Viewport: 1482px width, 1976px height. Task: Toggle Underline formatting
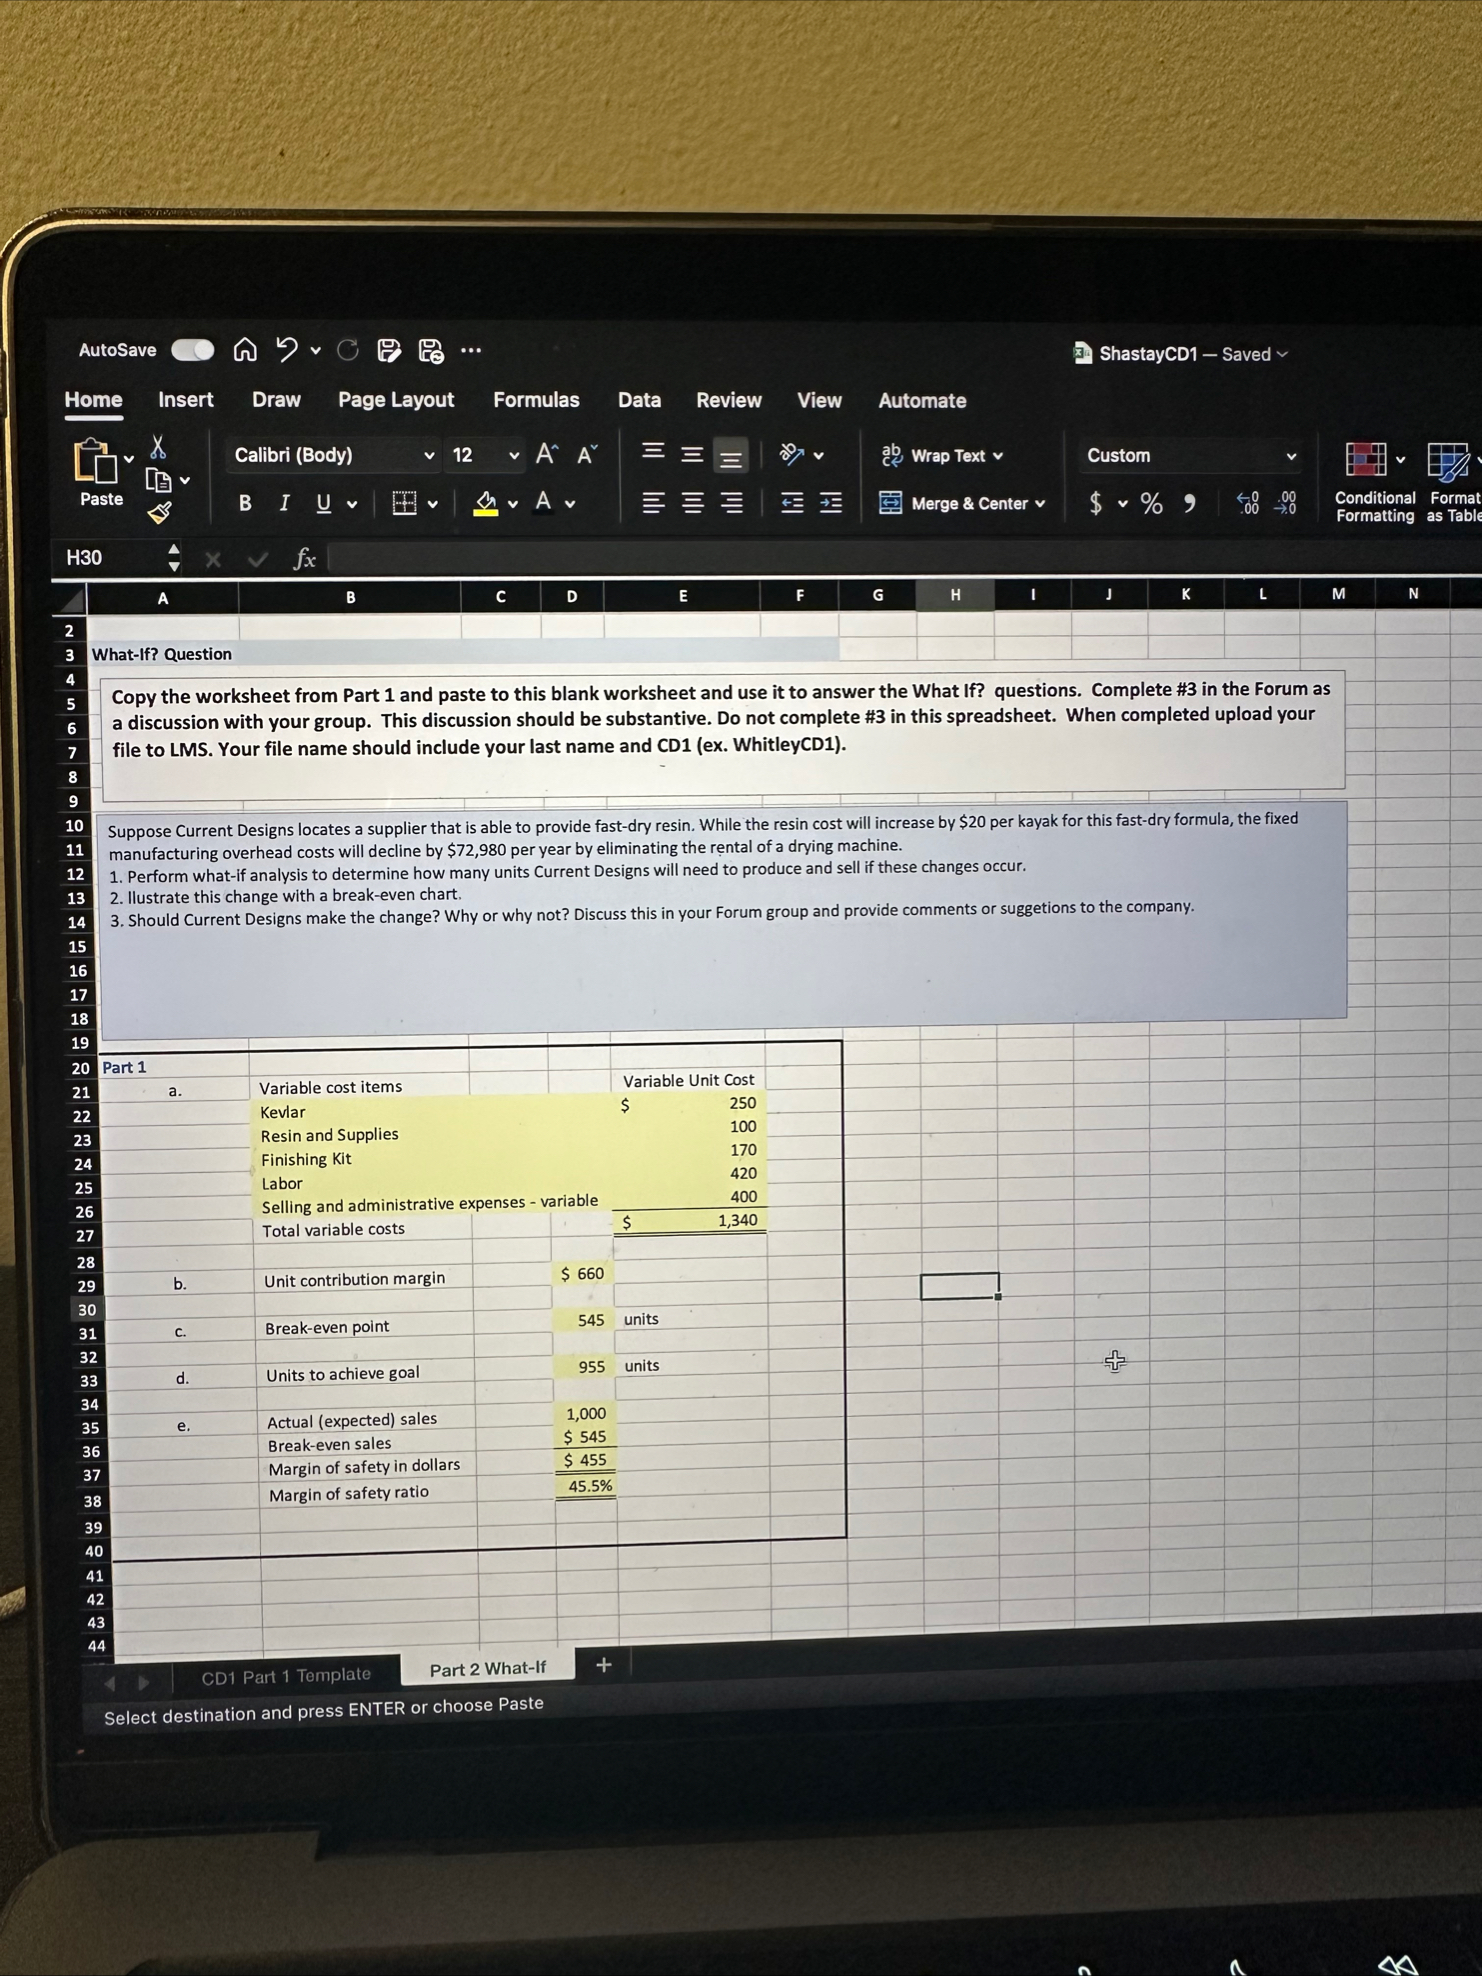pos(323,503)
